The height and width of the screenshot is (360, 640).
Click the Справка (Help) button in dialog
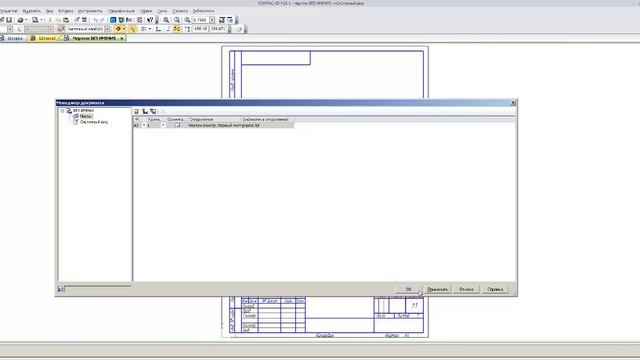click(495, 289)
